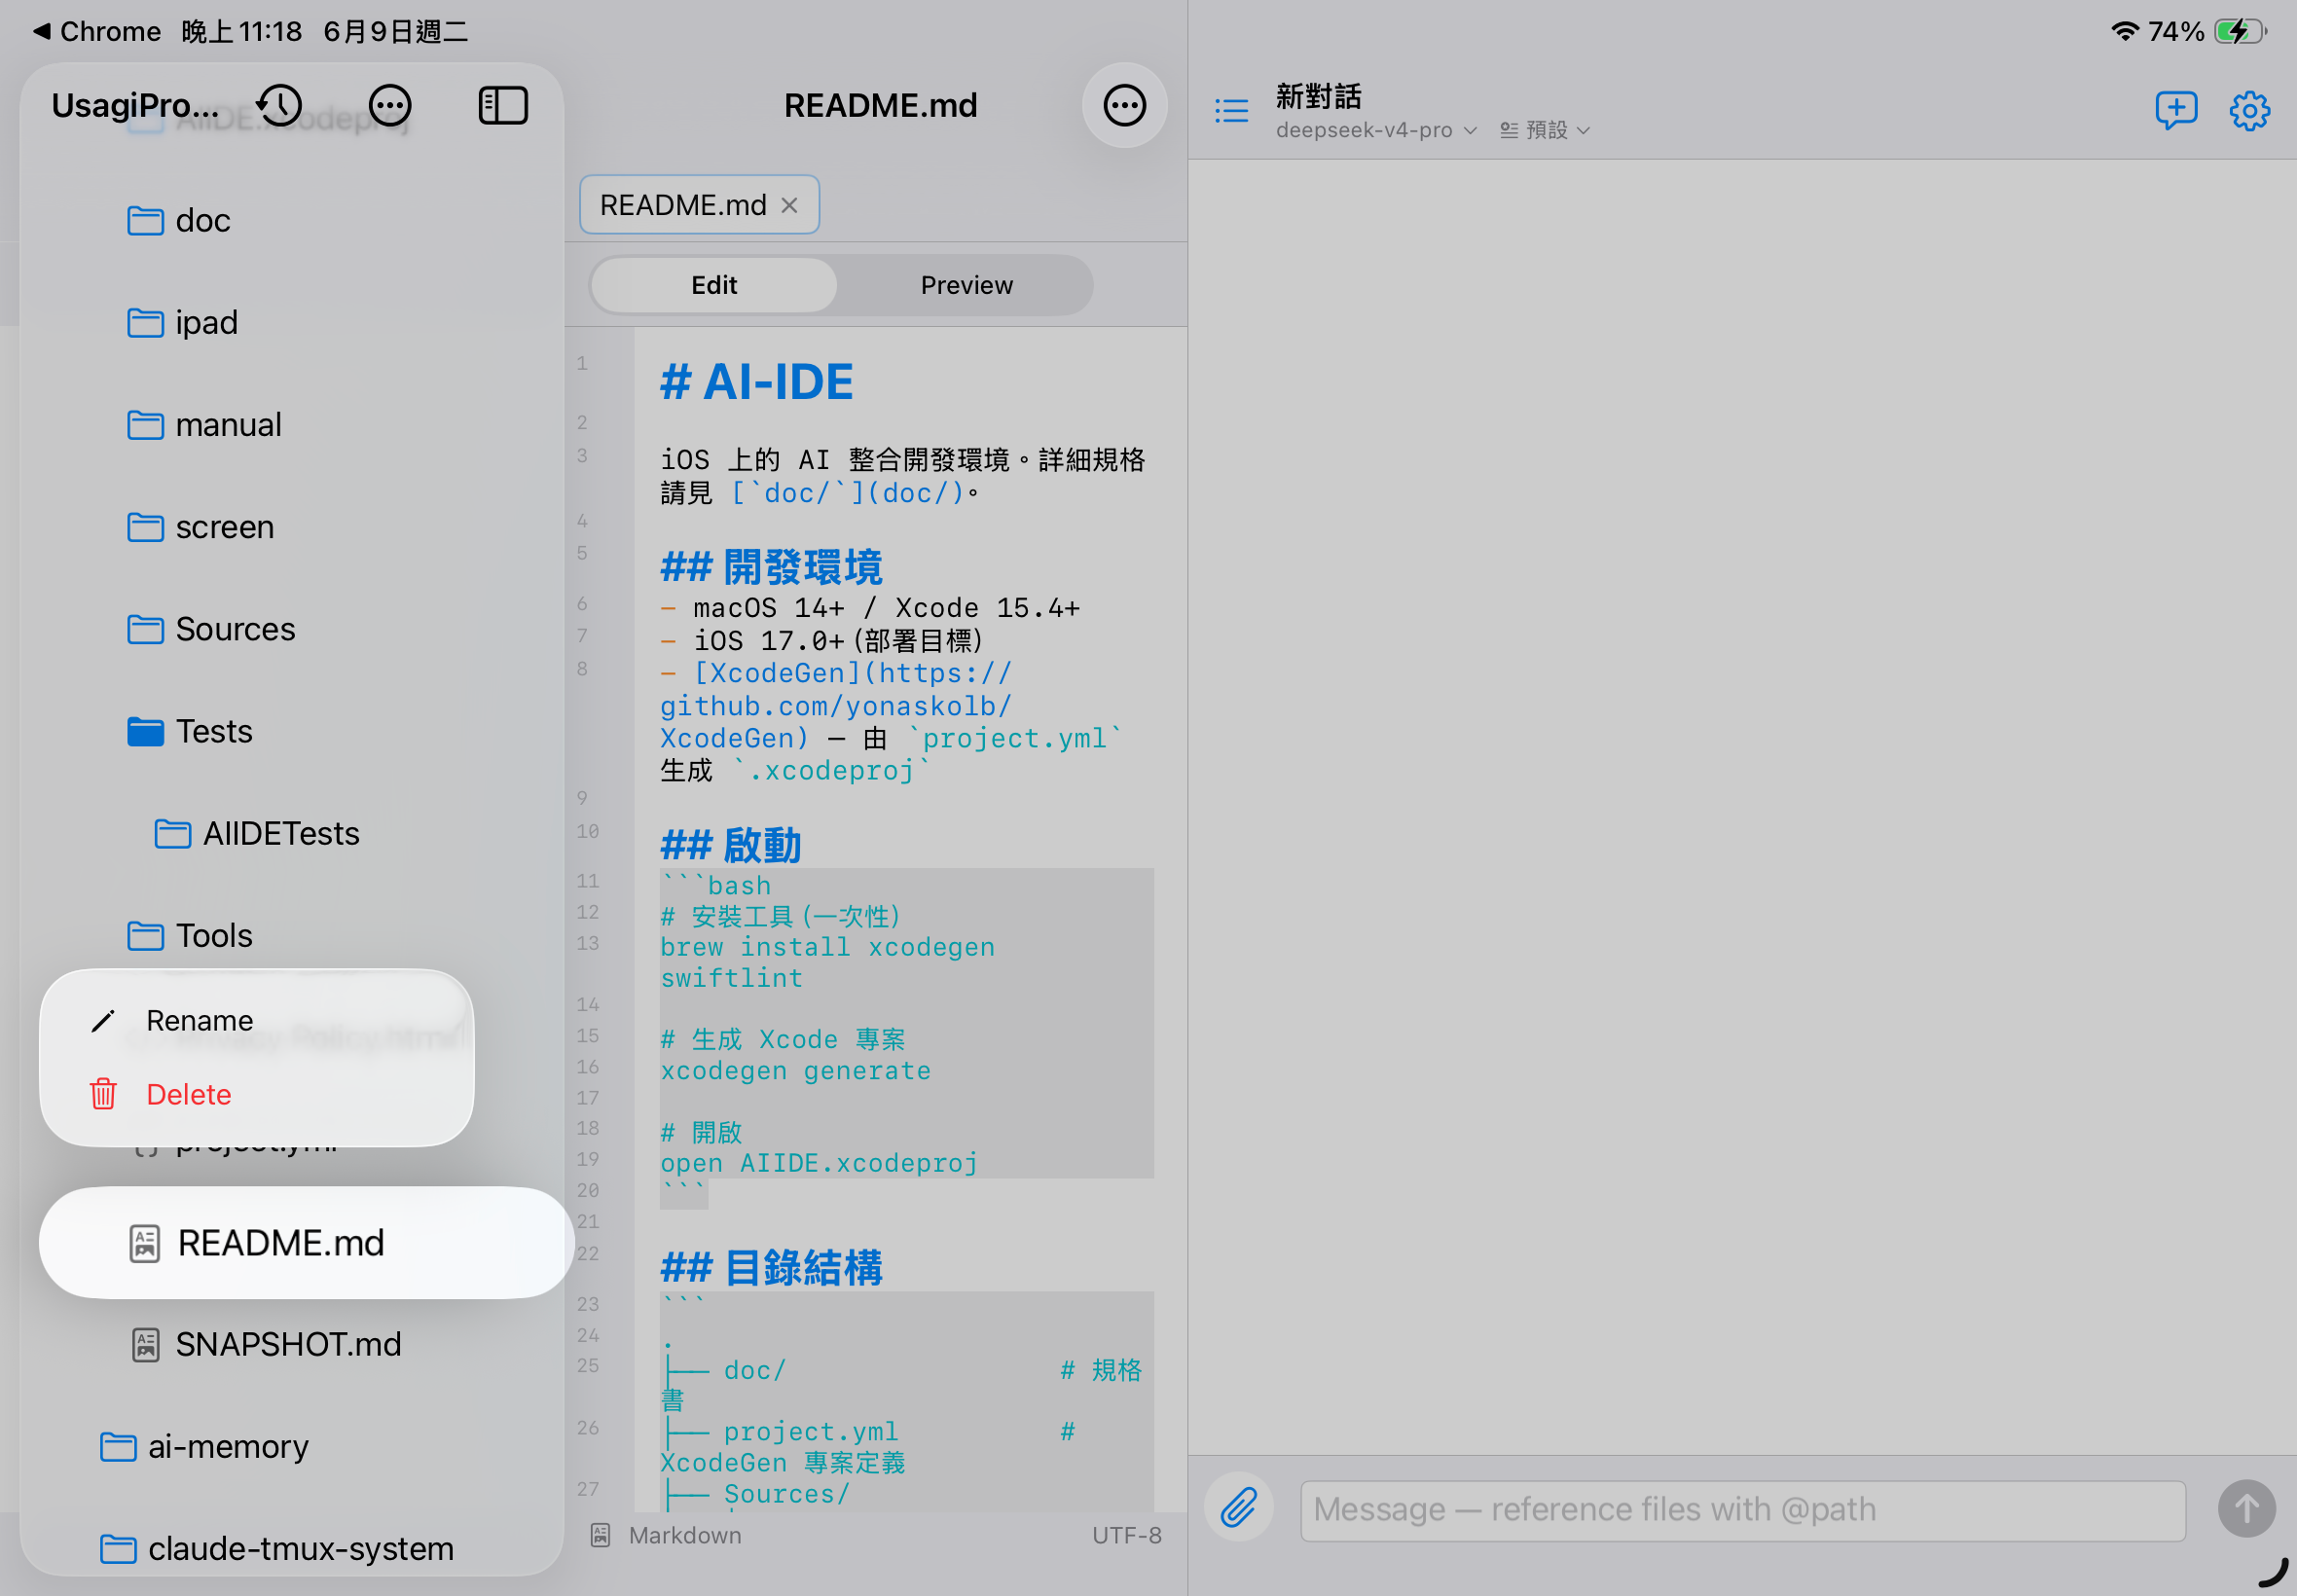Screen dimensions: 2297x1596
Task: Click the UTF-8 encoding label
Action: (1126, 1535)
